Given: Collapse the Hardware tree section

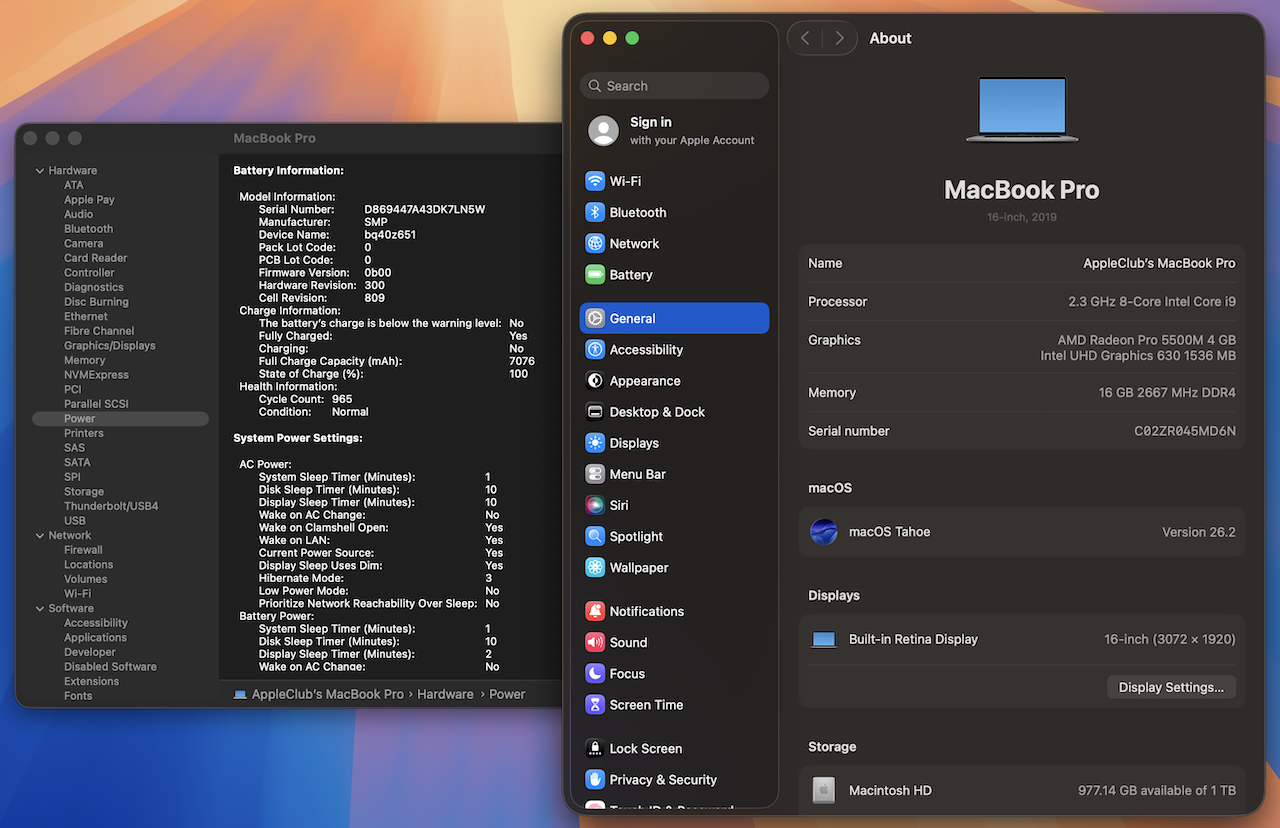Looking at the screenshot, I should [x=40, y=171].
